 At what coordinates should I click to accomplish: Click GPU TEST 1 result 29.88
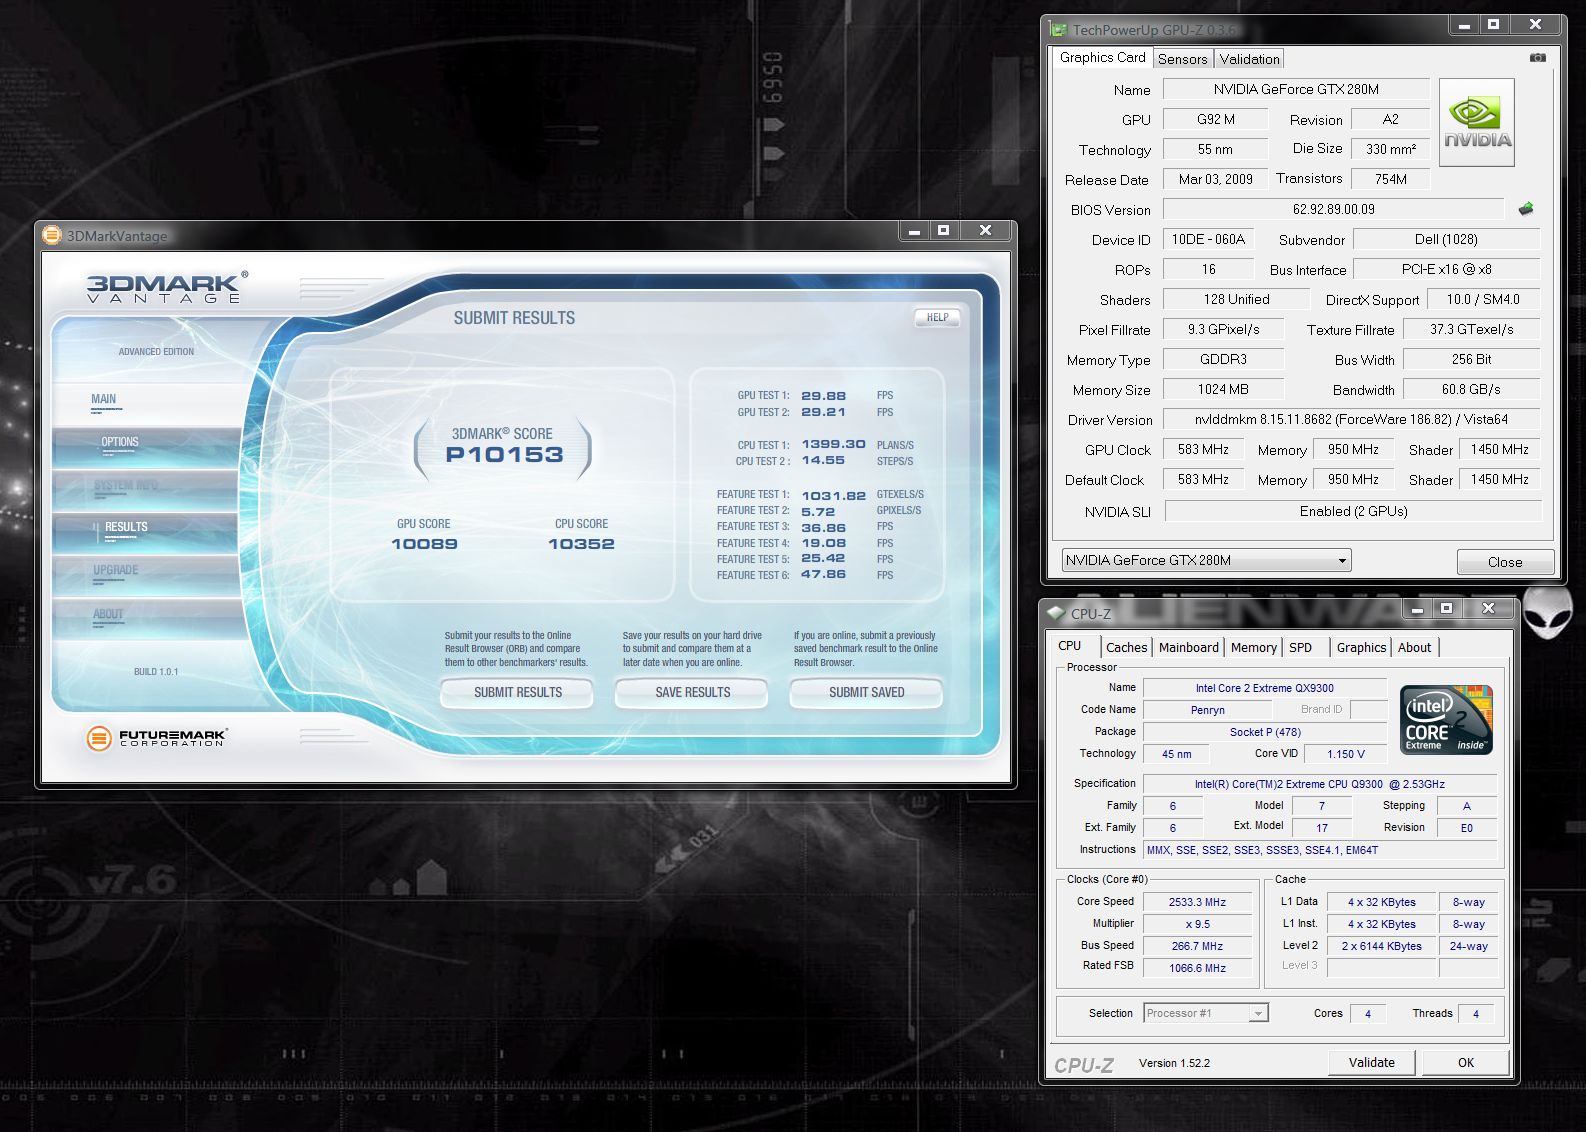click(823, 396)
